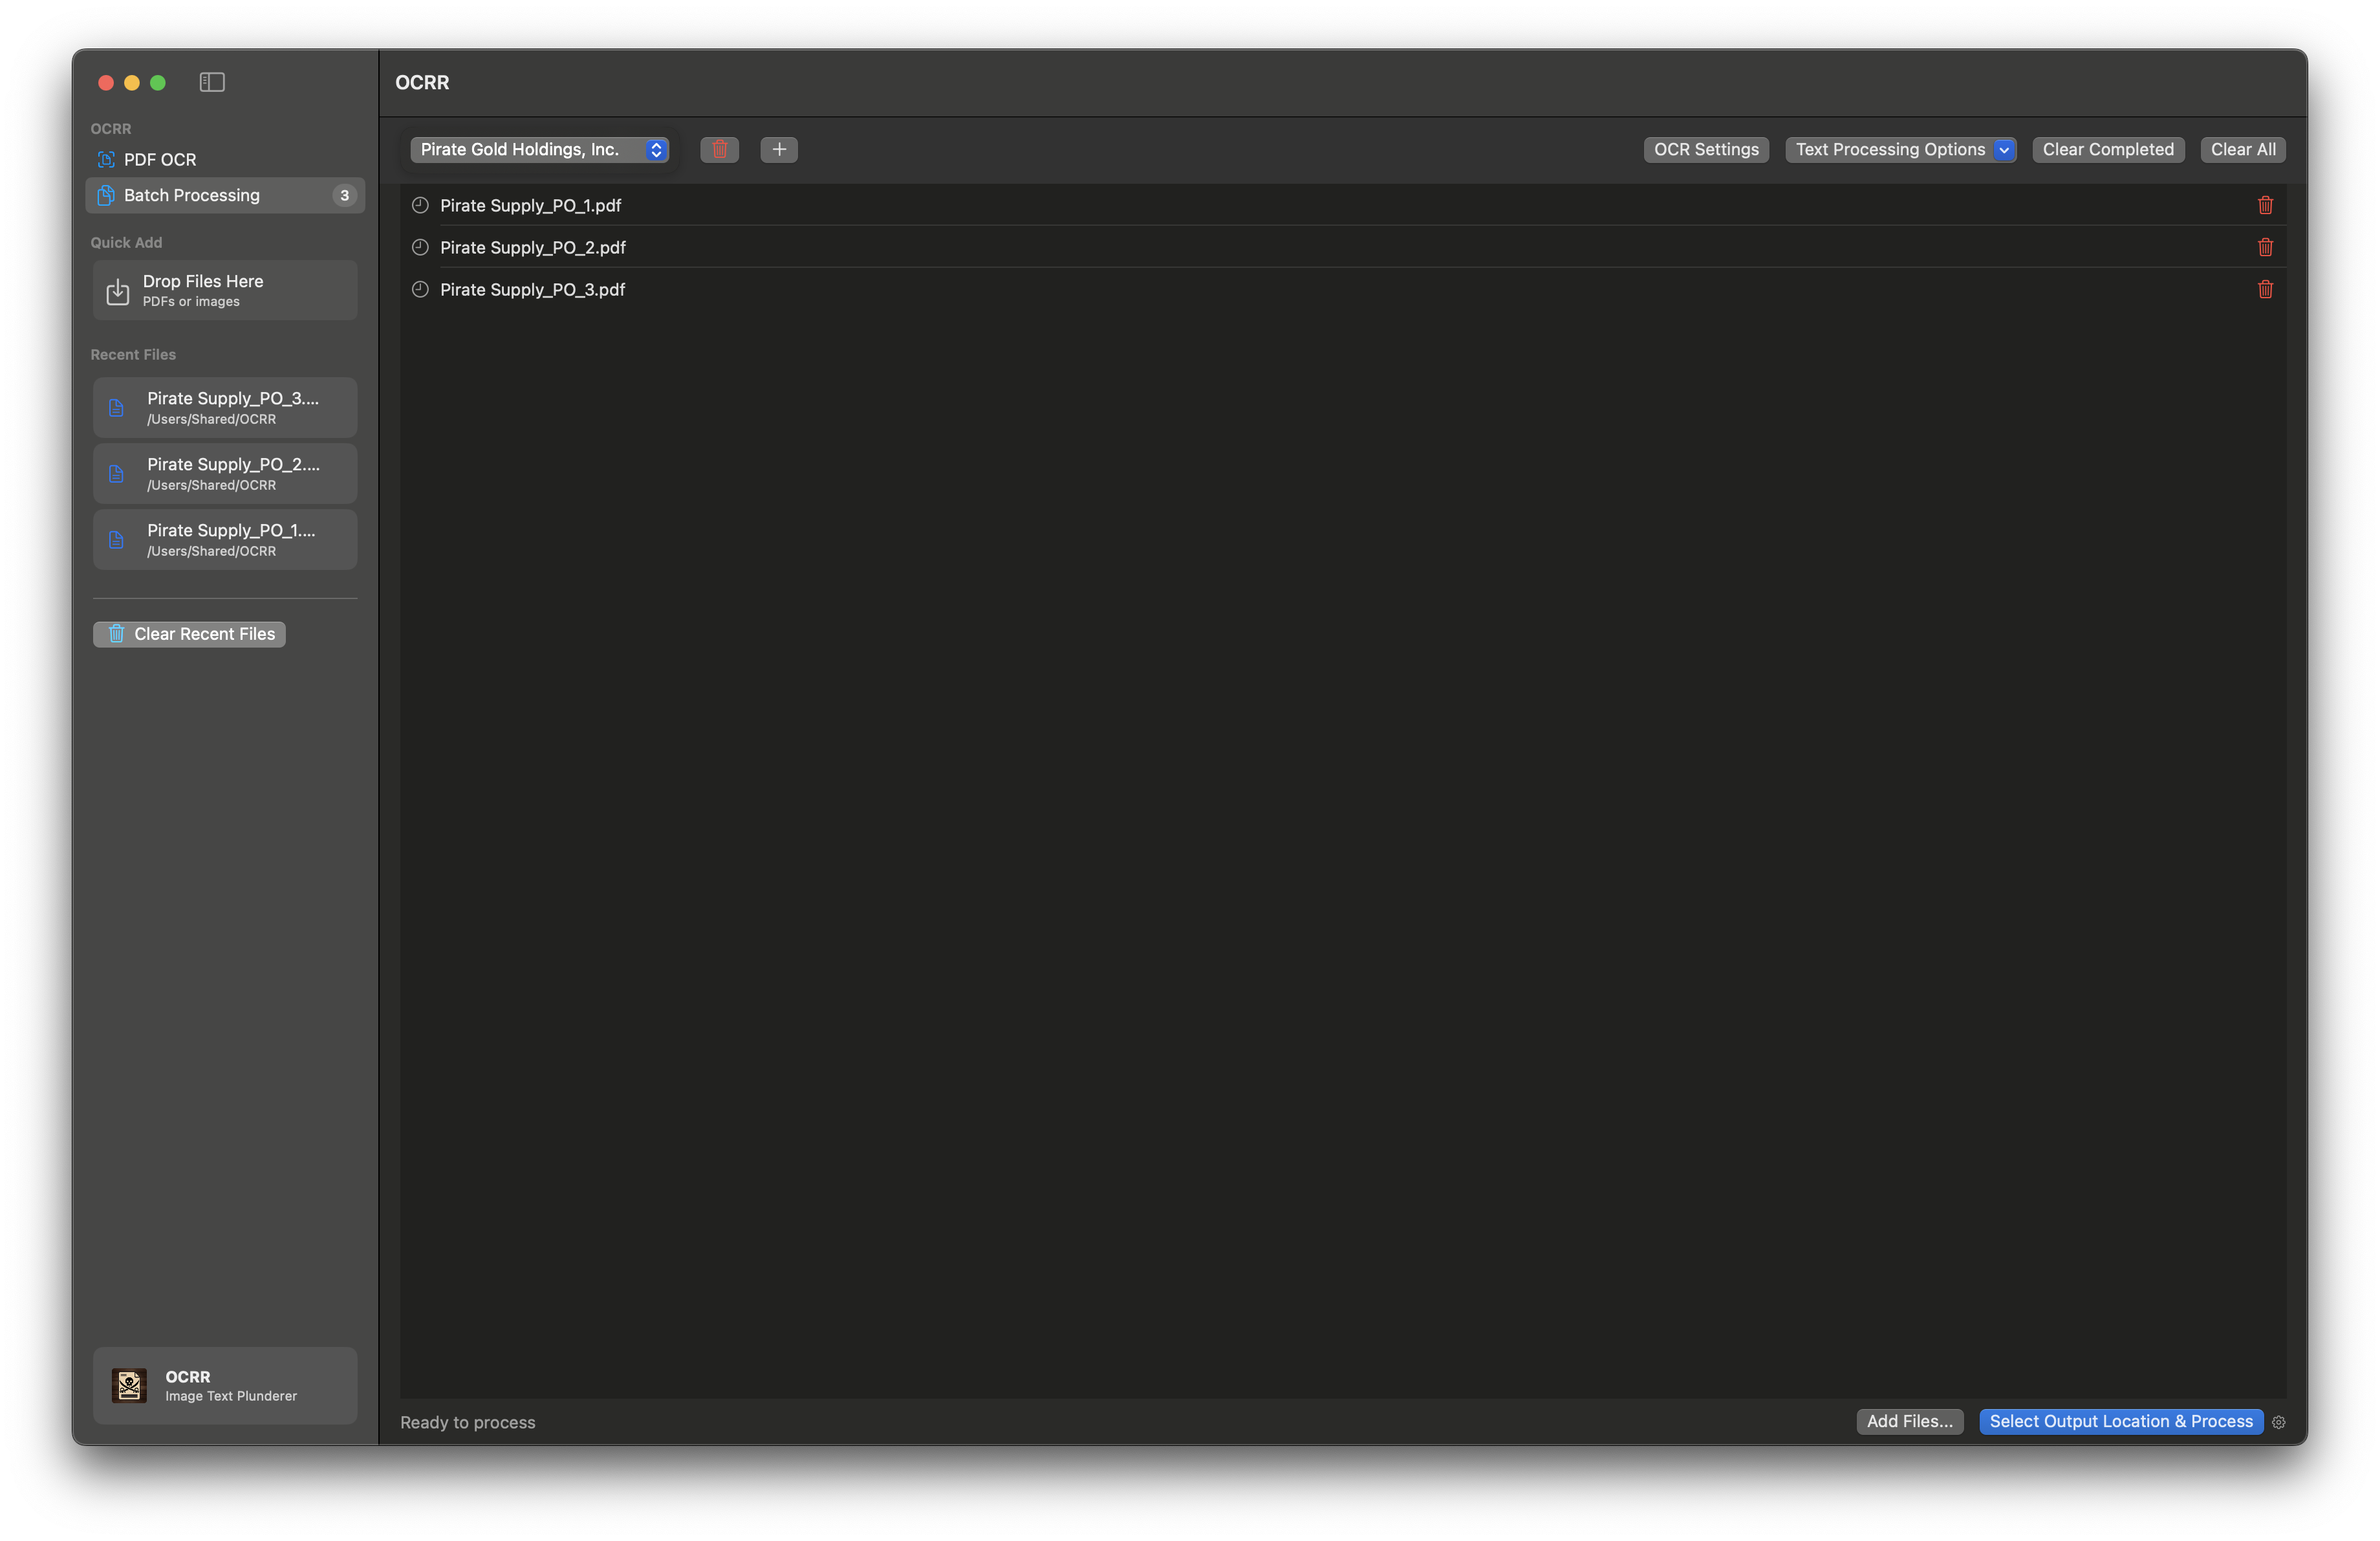Remove Pirate Supply_PO_3.pdf using its trash icon
2380x1541 pixels.
pyautogui.click(x=2265, y=289)
